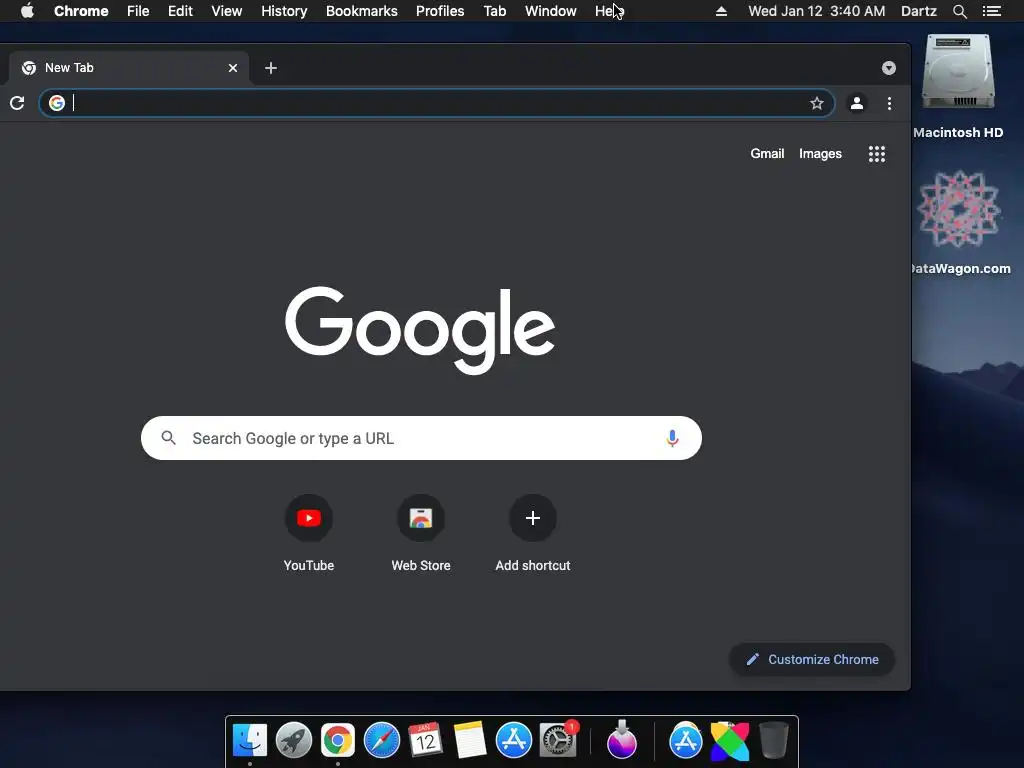1024x768 pixels.
Task: Open the Edit menu
Action: pos(180,11)
